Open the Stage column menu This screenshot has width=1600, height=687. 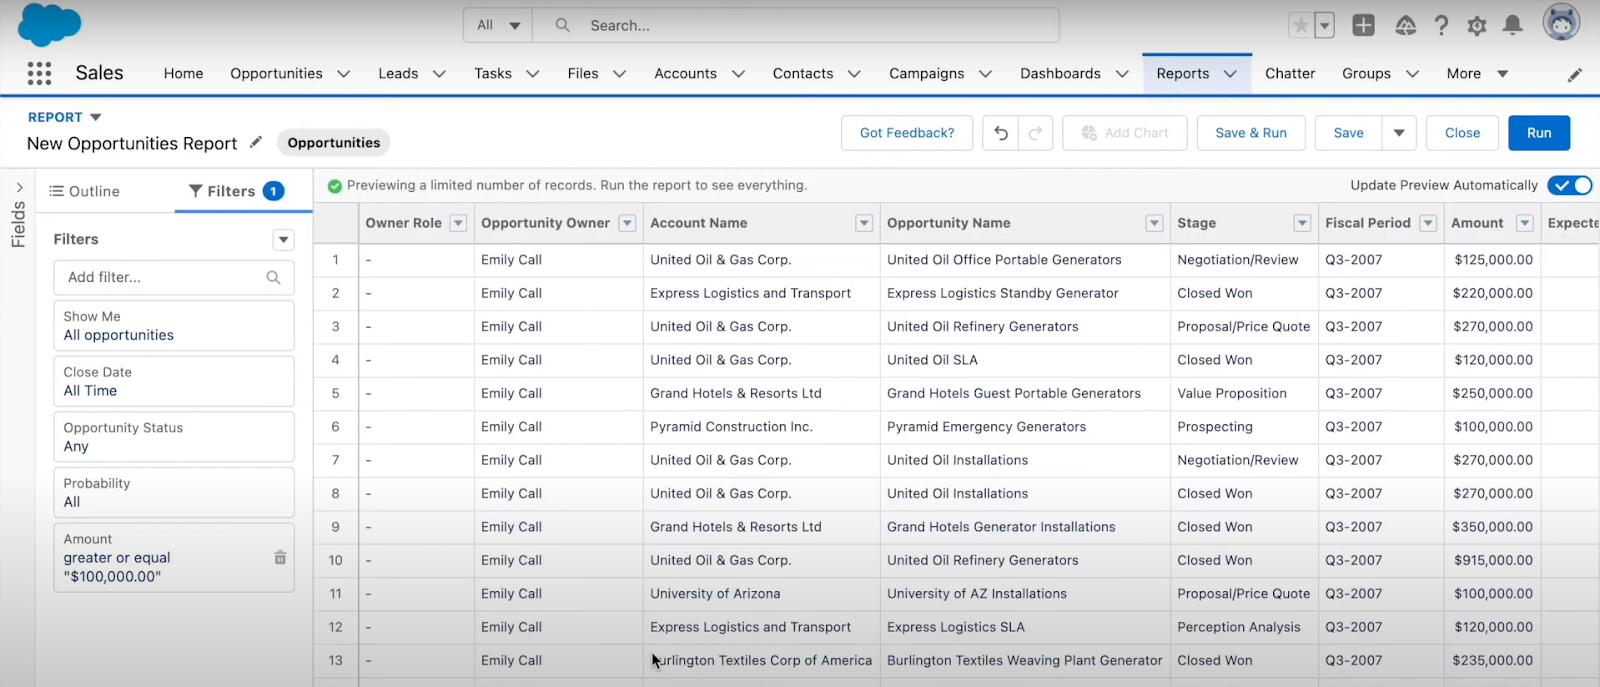pyautogui.click(x=1302, y=223)
